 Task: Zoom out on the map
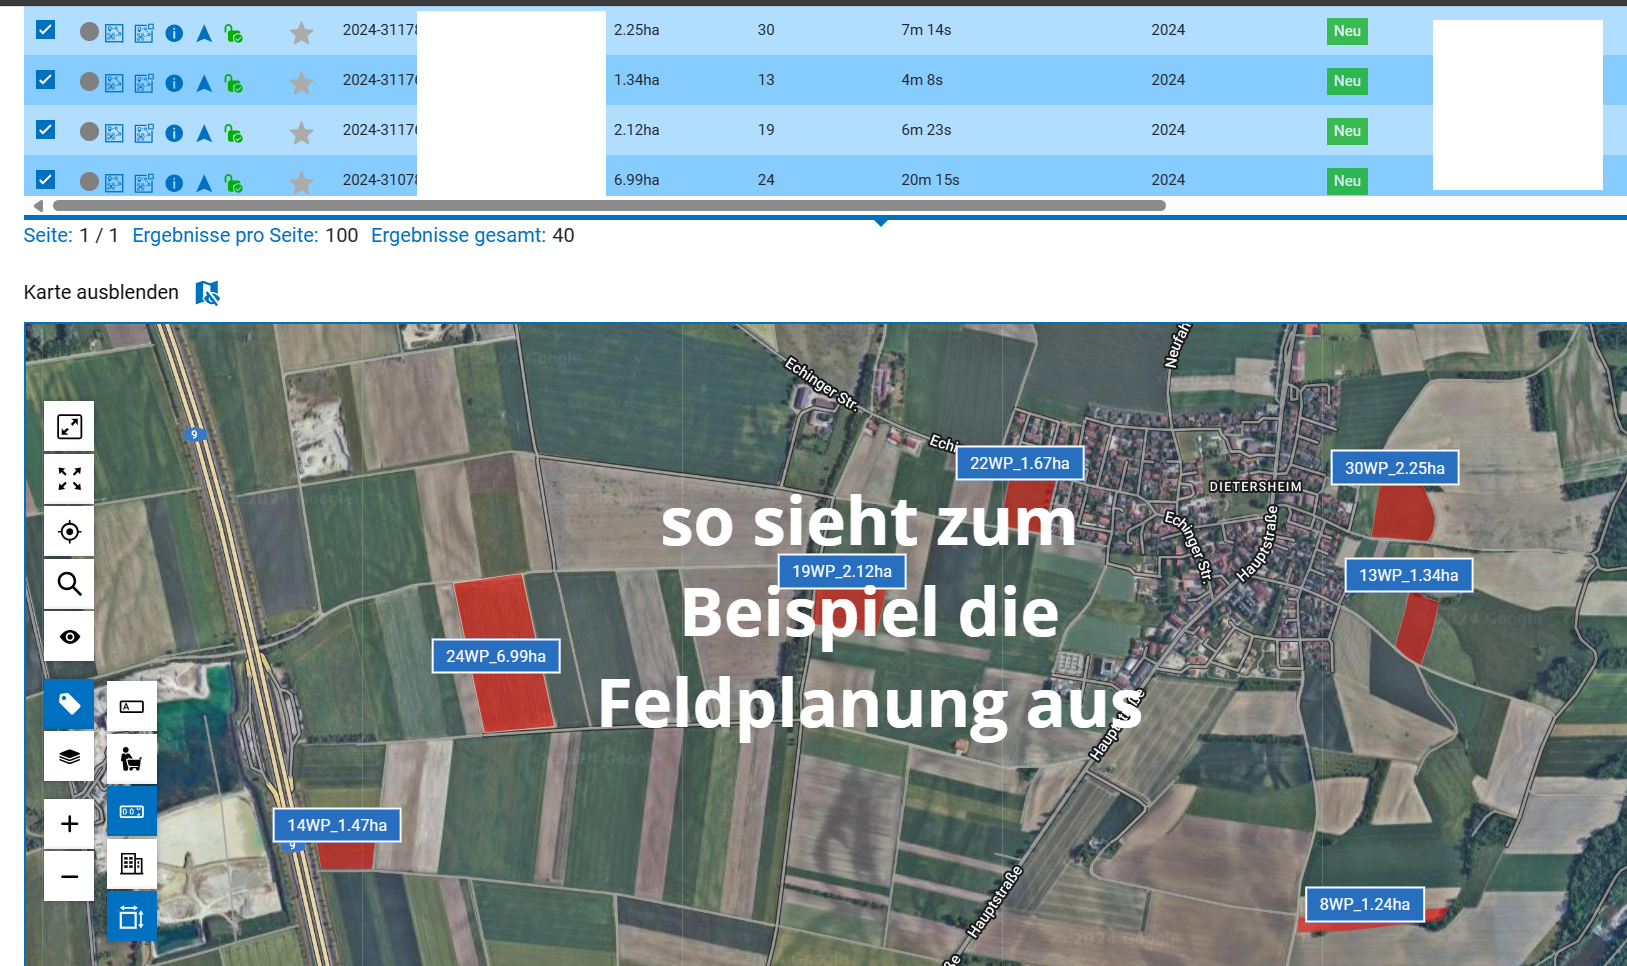pos(69,877)
